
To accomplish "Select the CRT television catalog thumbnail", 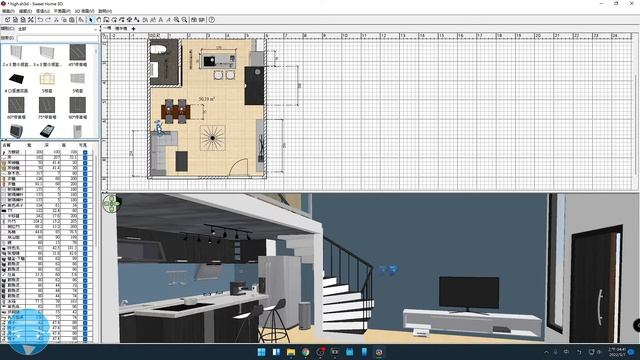I will 16,131.
